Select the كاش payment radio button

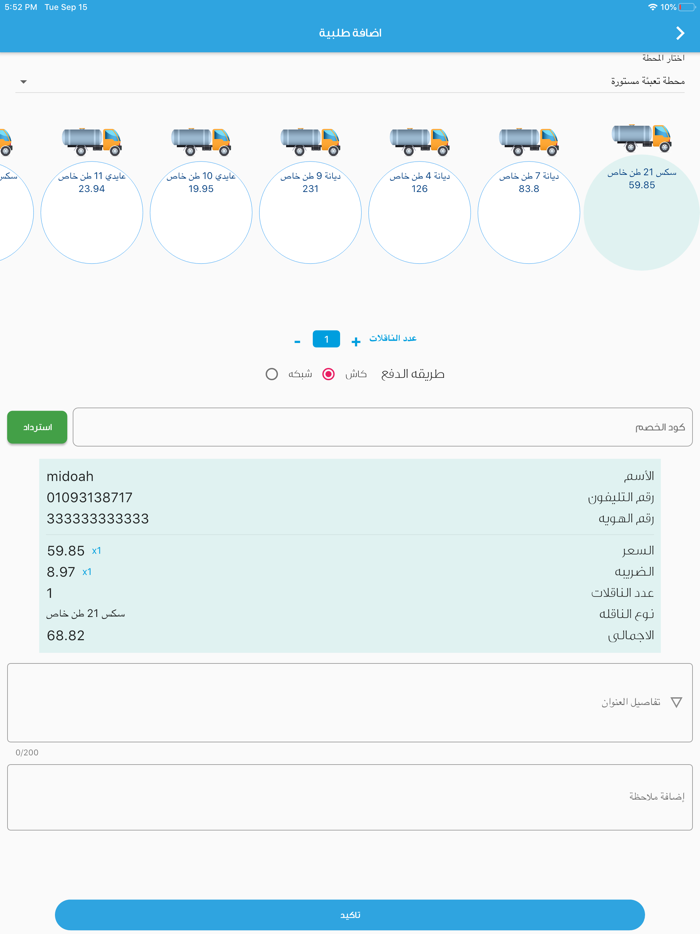[x=327, y=373]
